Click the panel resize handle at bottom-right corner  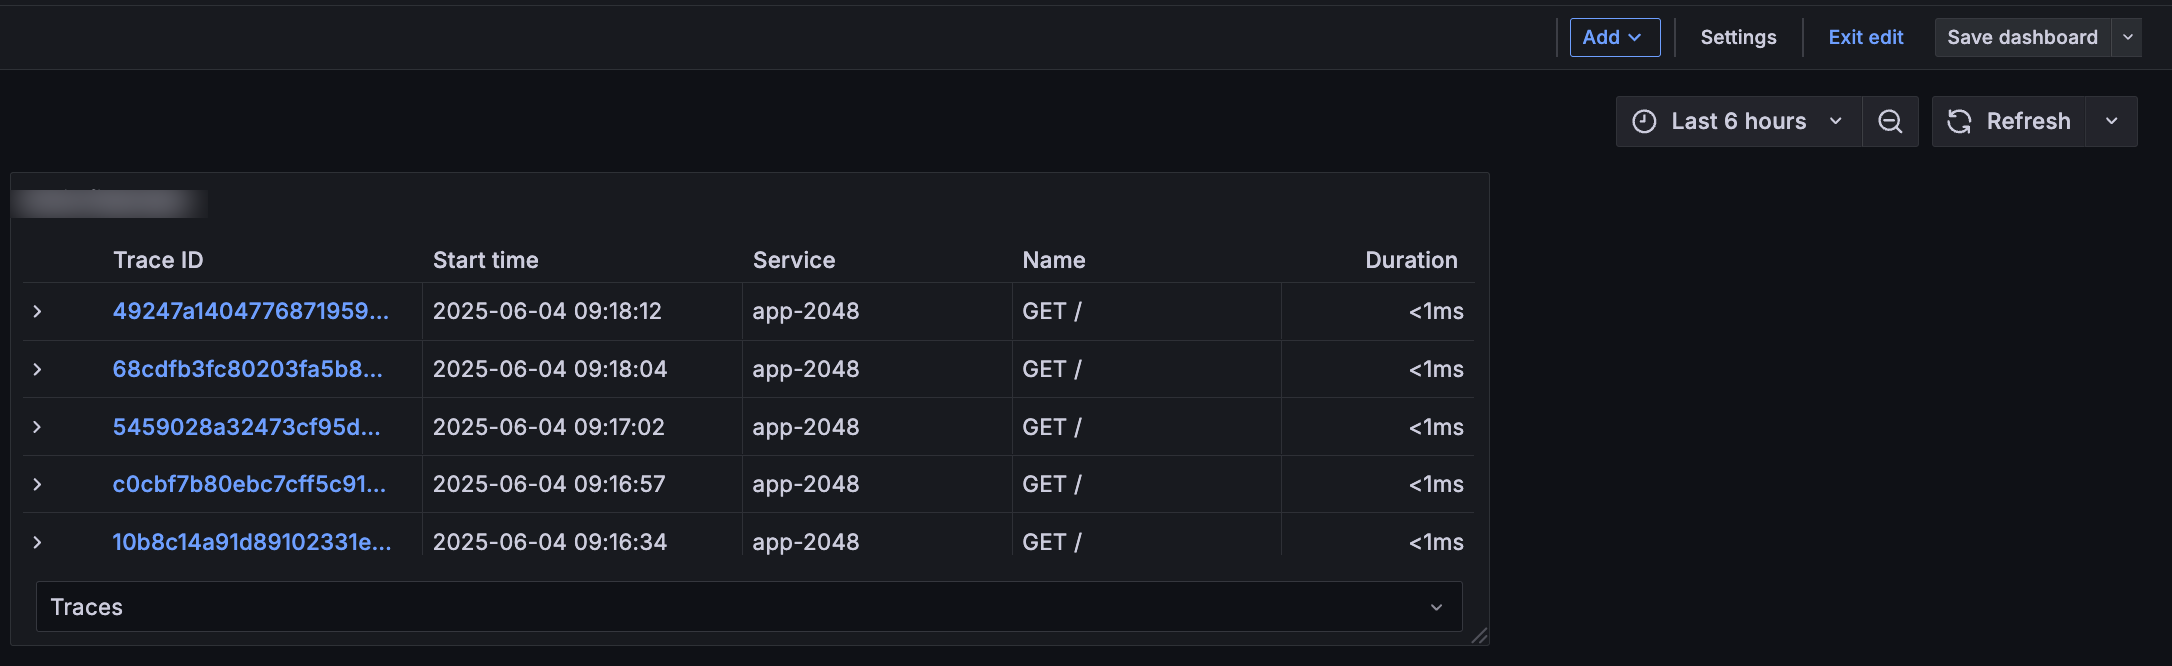click(1481, 635)
